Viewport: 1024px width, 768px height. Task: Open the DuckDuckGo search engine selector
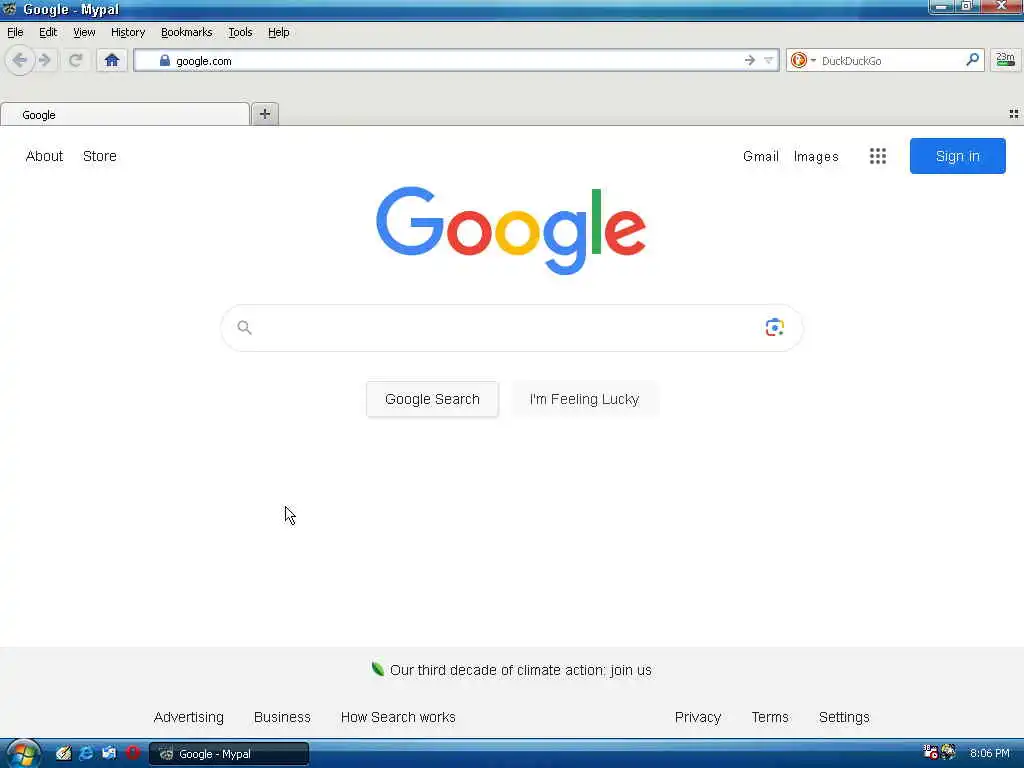tap(803, 61)
